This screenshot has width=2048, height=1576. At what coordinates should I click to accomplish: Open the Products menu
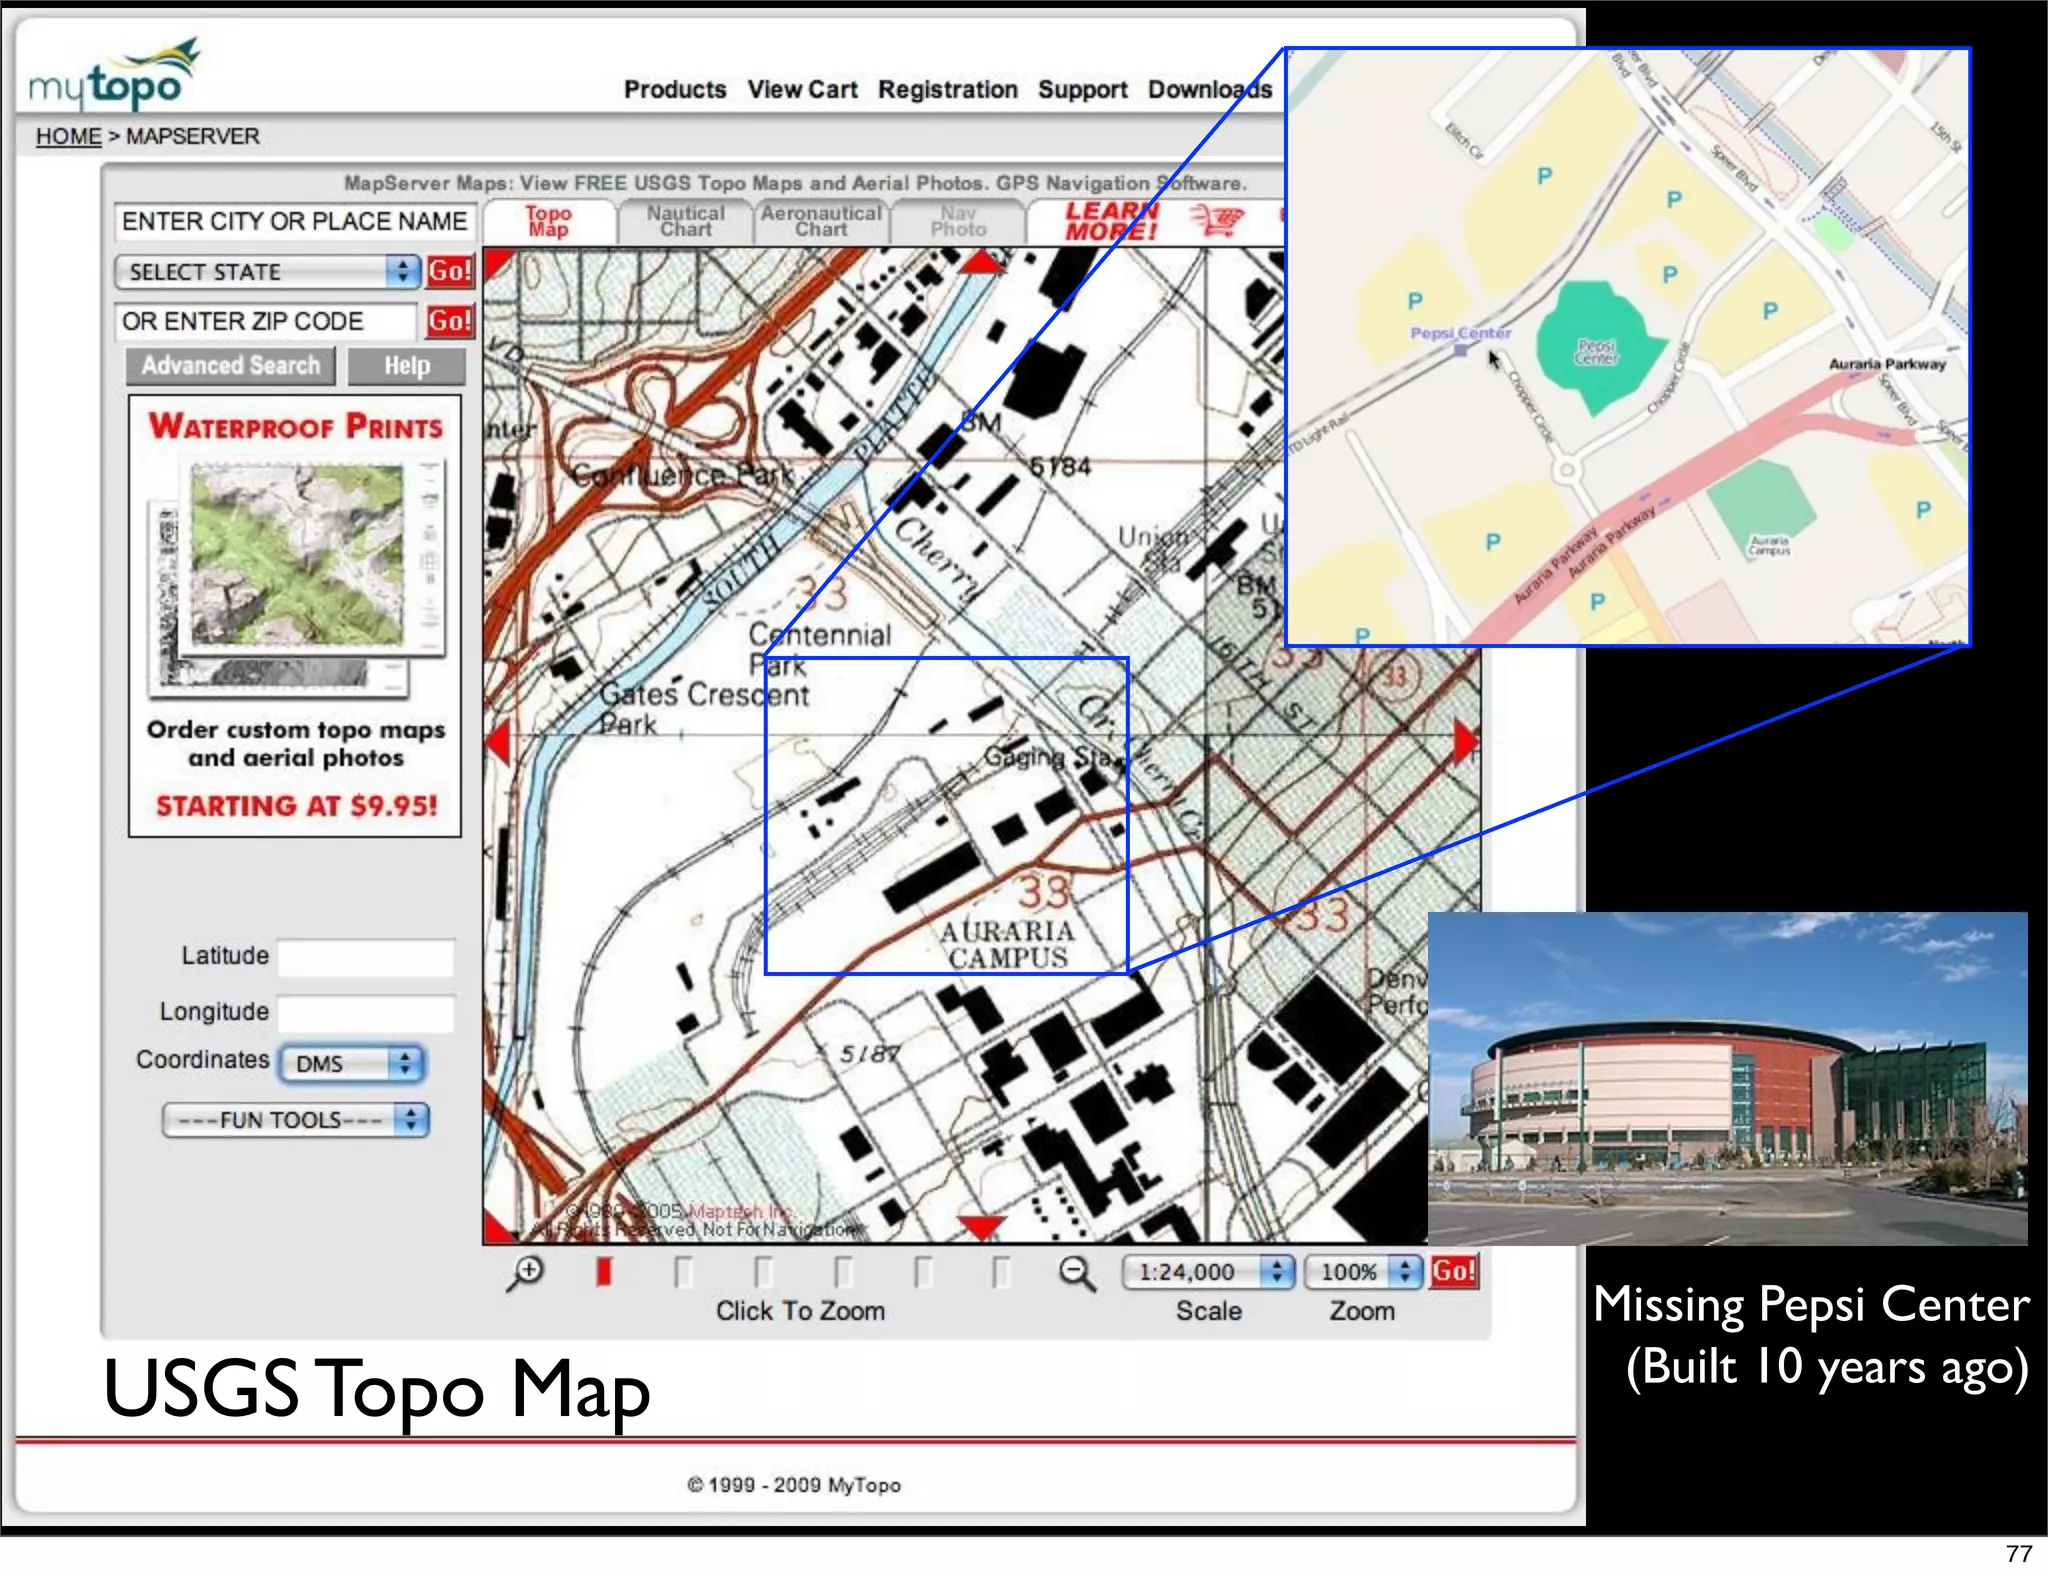pos(675,89)
